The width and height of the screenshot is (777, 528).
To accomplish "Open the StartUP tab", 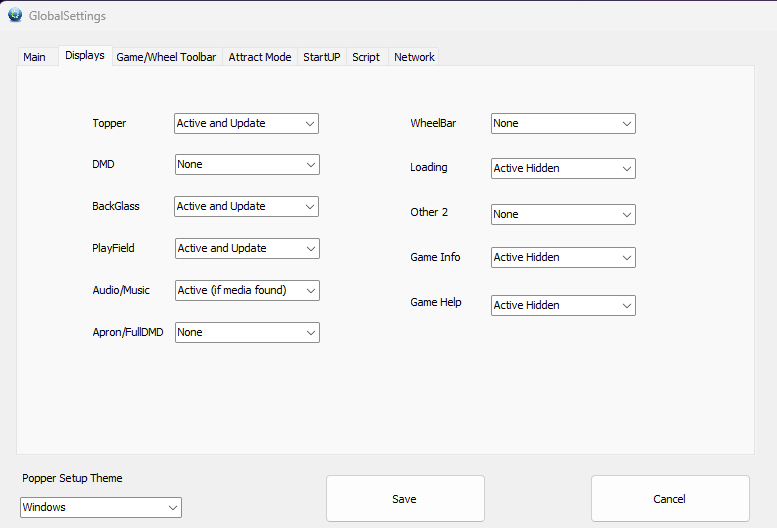I will [322, 57].
